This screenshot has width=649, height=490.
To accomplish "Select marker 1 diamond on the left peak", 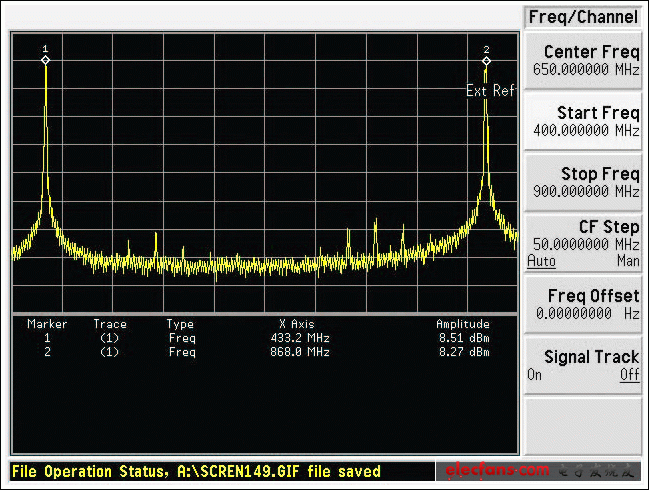I will 45,60.
